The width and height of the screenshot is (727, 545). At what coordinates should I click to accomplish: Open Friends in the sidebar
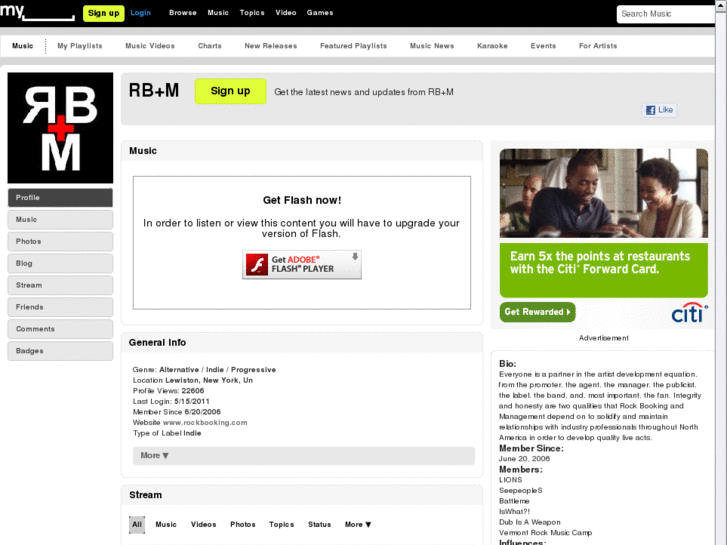click(60, 307)
